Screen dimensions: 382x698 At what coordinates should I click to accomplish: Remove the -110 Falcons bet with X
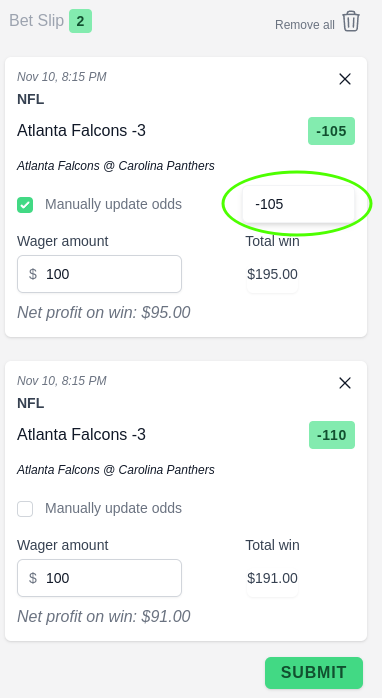pyautogui.click(x=345, y=383)
